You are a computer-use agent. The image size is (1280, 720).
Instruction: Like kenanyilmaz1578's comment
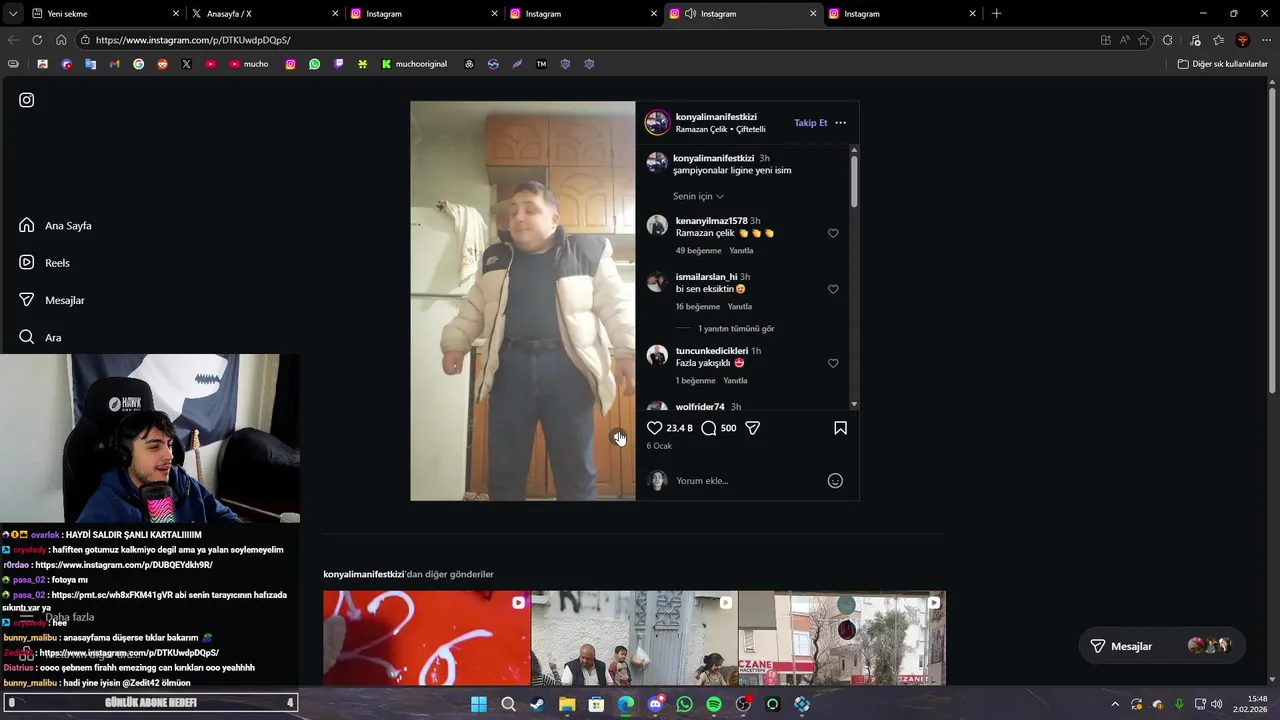[833, 233]
